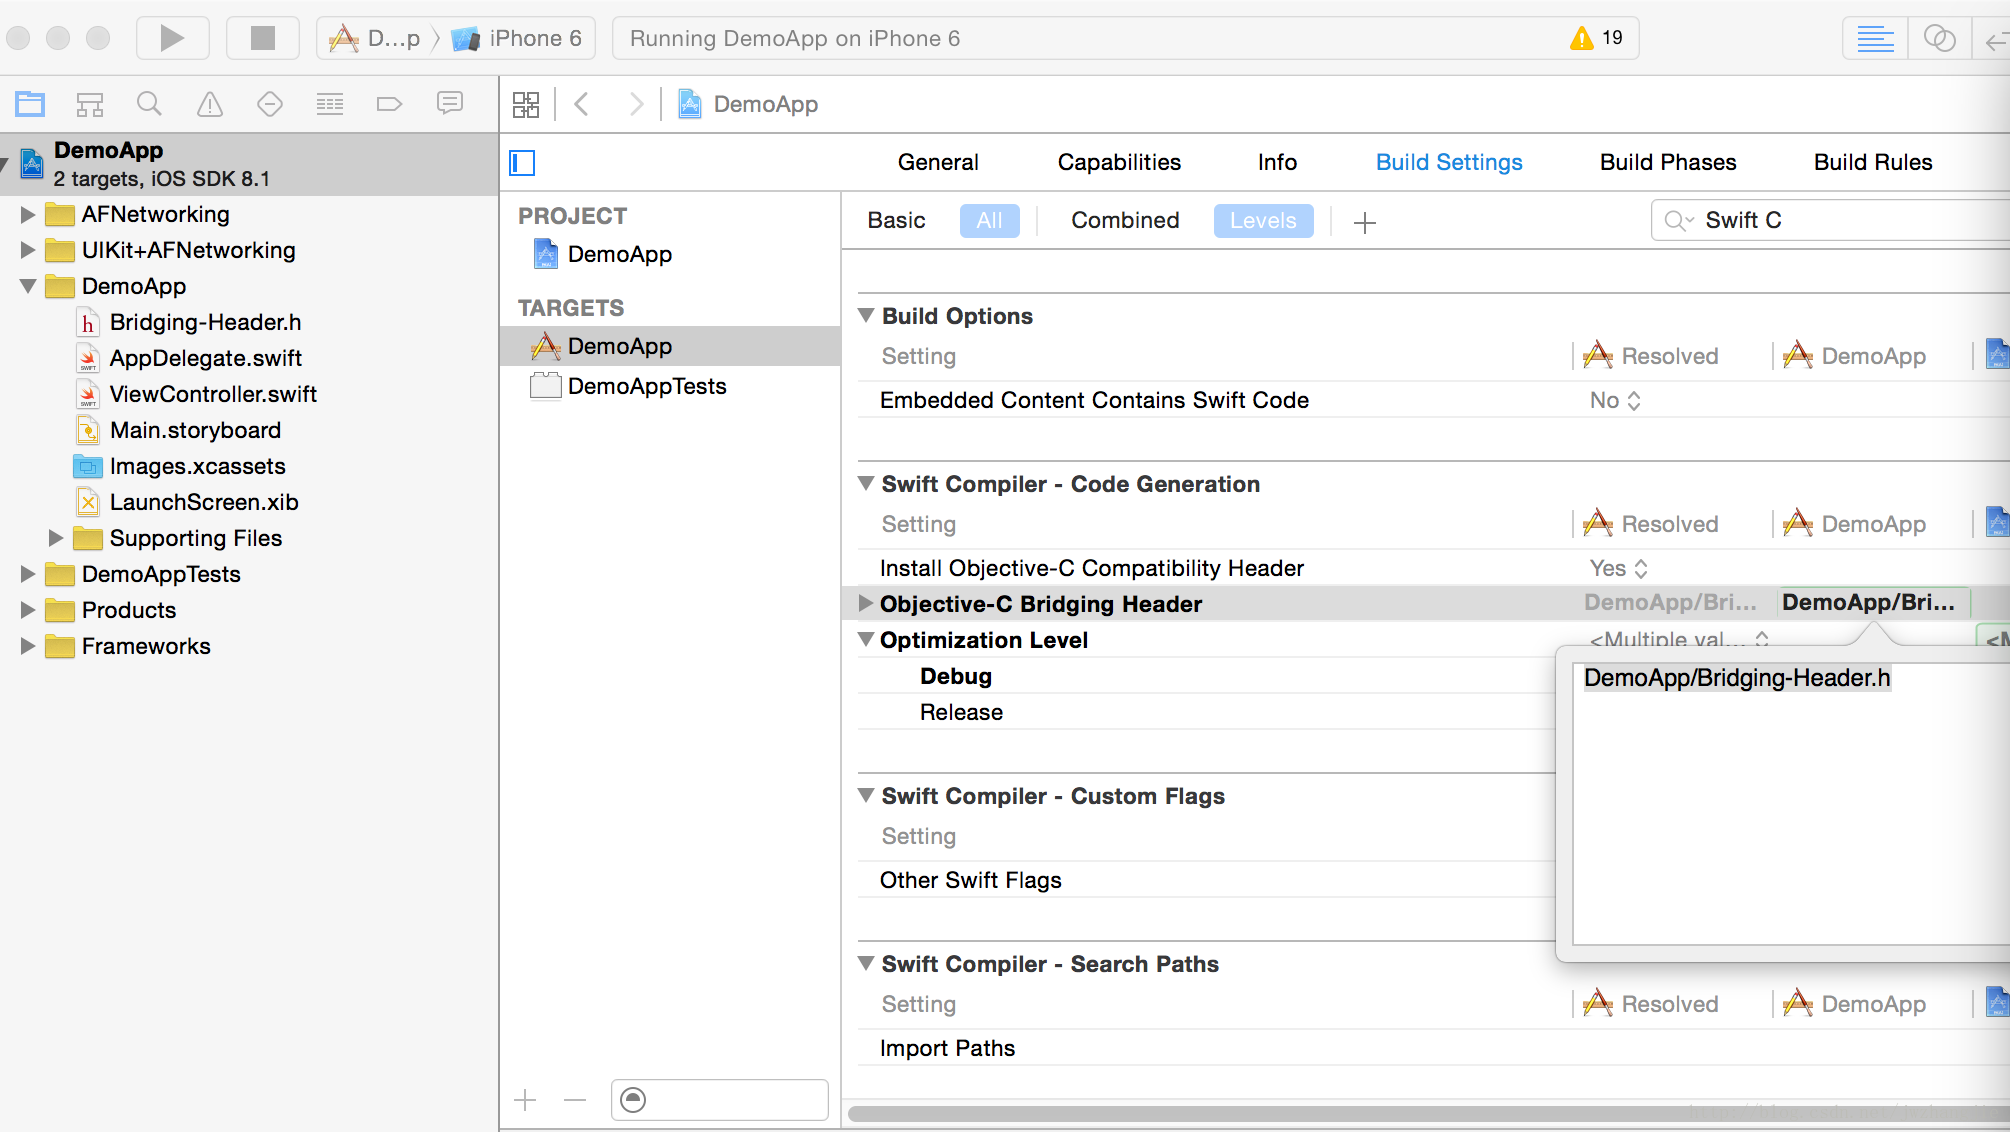Add a user-defined build setting
Image resolution: width=2010 pixels, height=1132 pixels.
tap(1365, 222)
